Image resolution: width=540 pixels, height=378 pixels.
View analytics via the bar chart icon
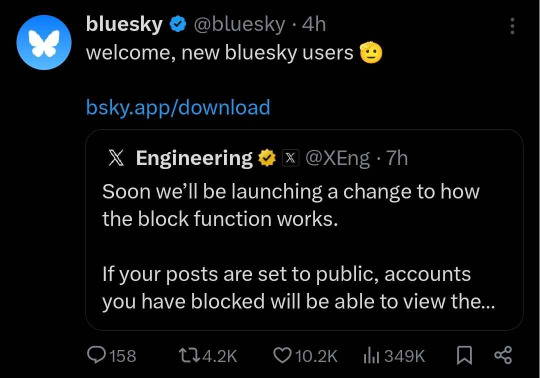pos(371,356)
